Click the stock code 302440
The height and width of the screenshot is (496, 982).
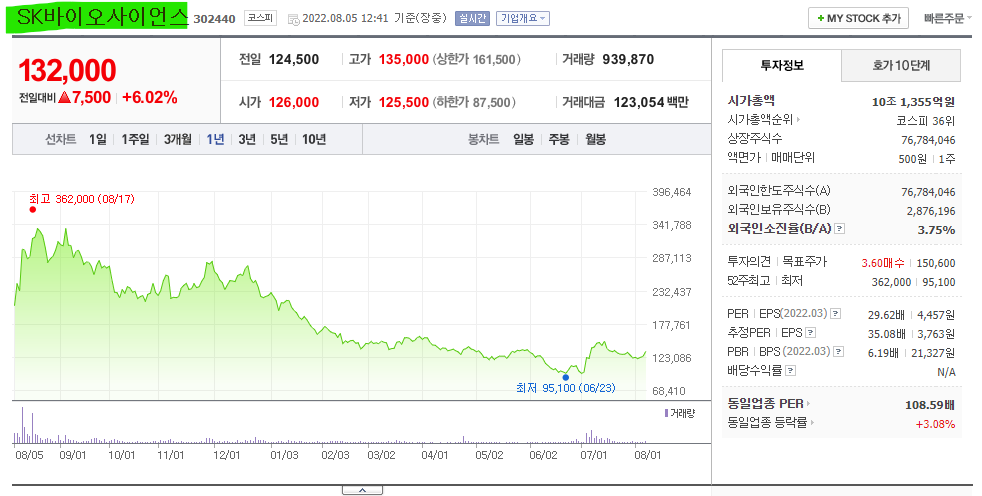214,19
